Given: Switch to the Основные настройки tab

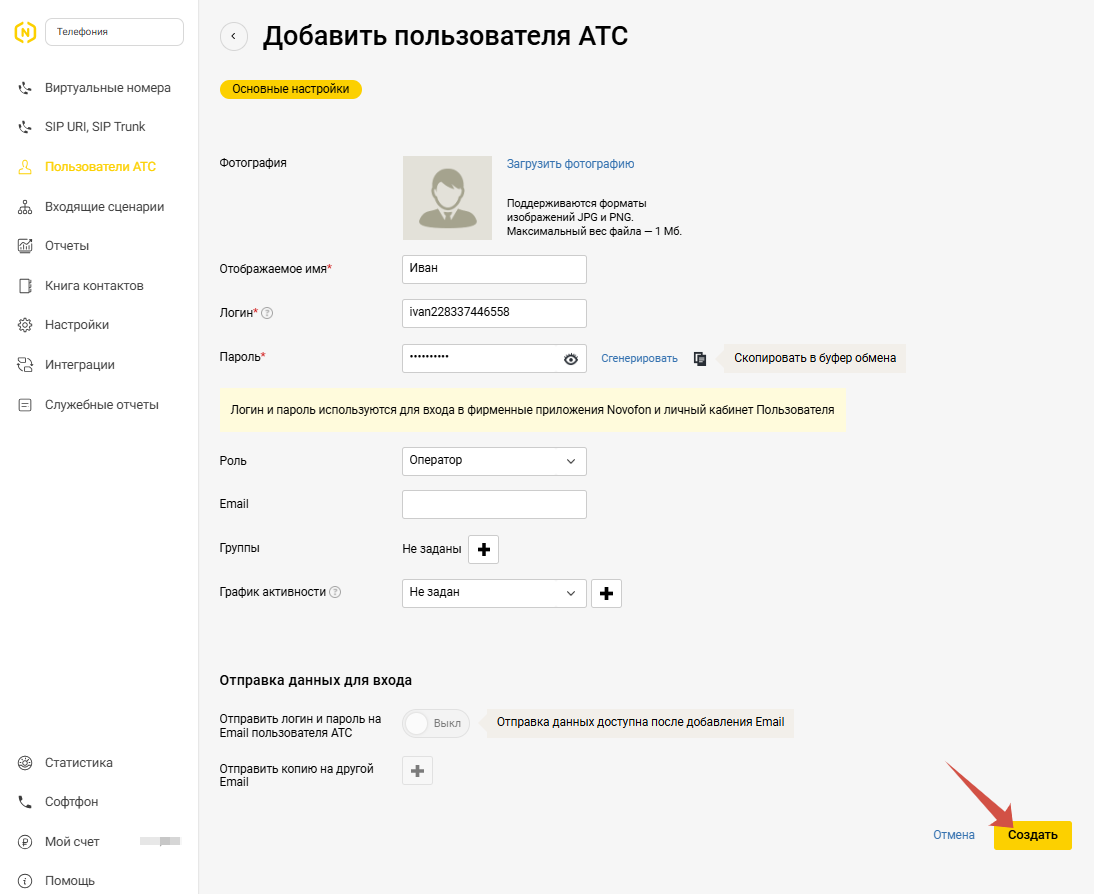Looking at the screenshot, I should click(x=290, y=89).
